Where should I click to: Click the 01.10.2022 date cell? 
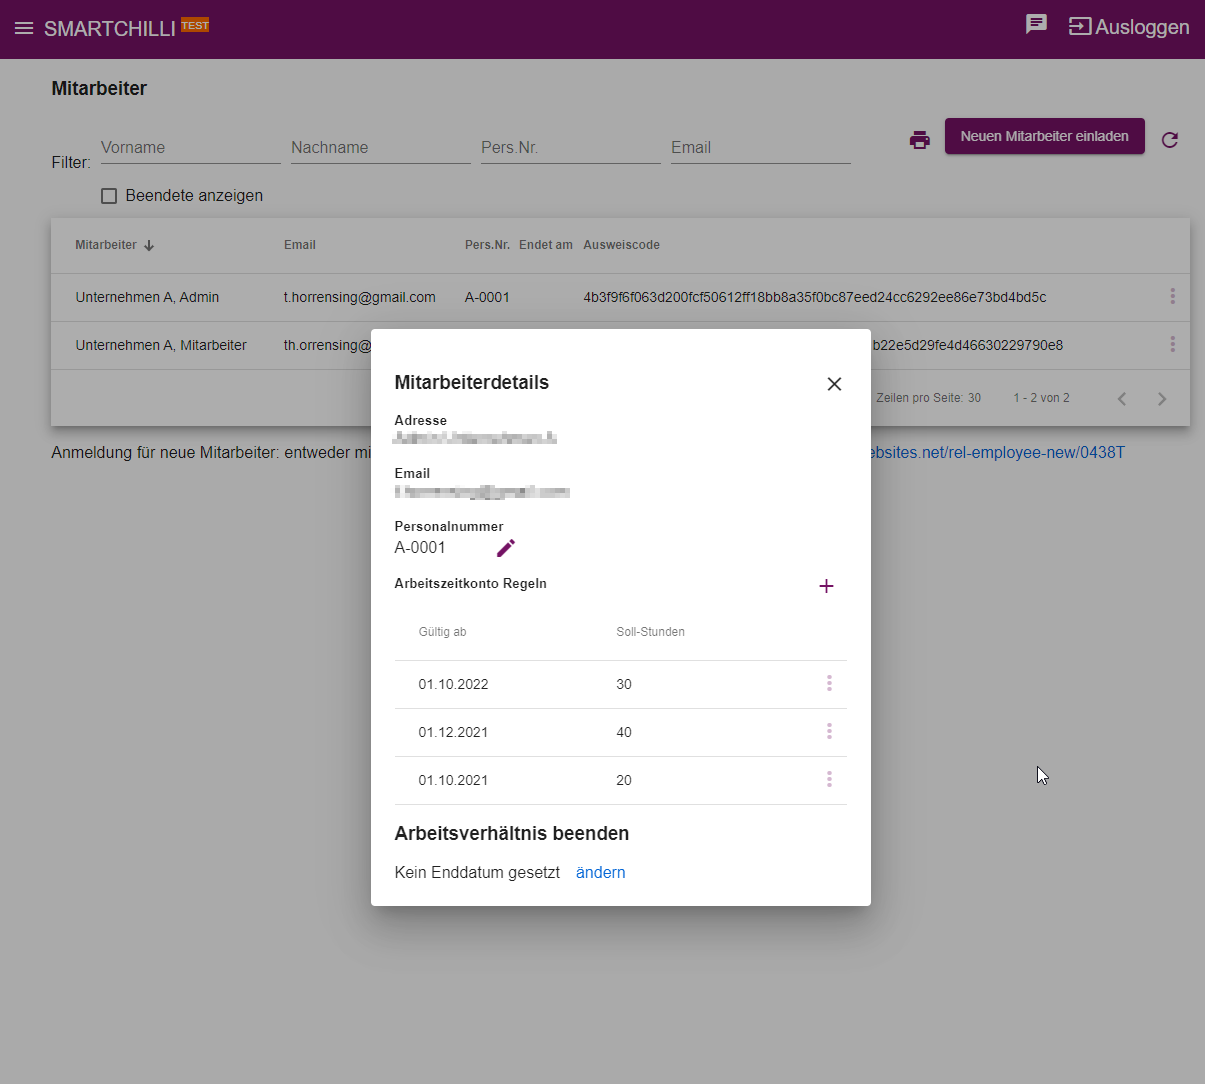[x=453, y=685]
